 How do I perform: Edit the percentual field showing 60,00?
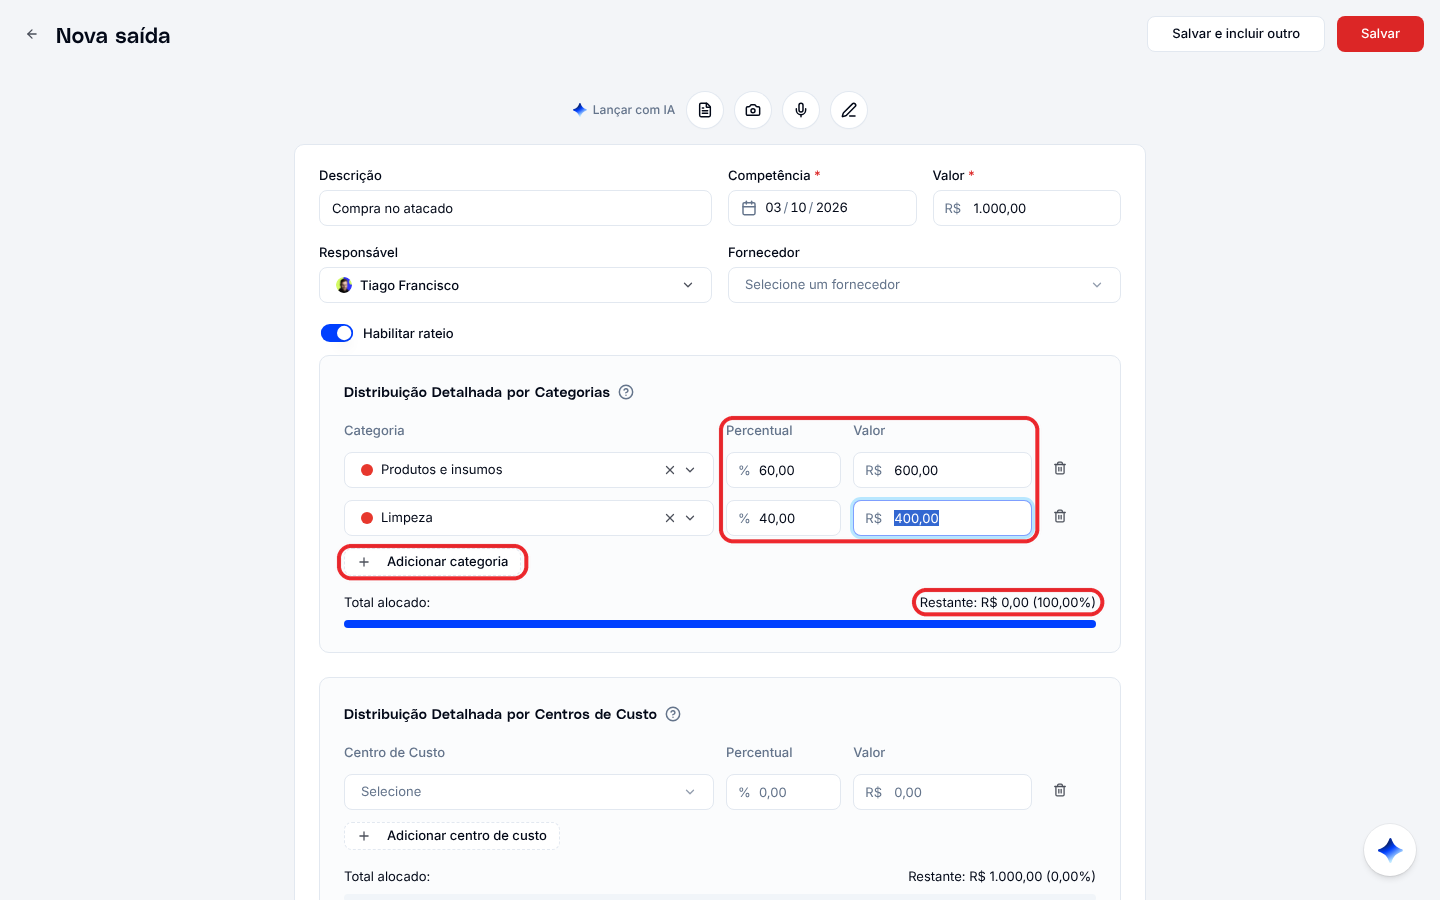783,470
